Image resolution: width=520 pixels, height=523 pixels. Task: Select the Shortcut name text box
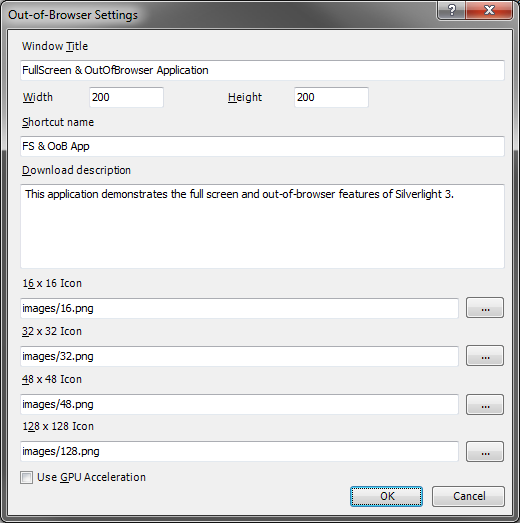point(262,146)
